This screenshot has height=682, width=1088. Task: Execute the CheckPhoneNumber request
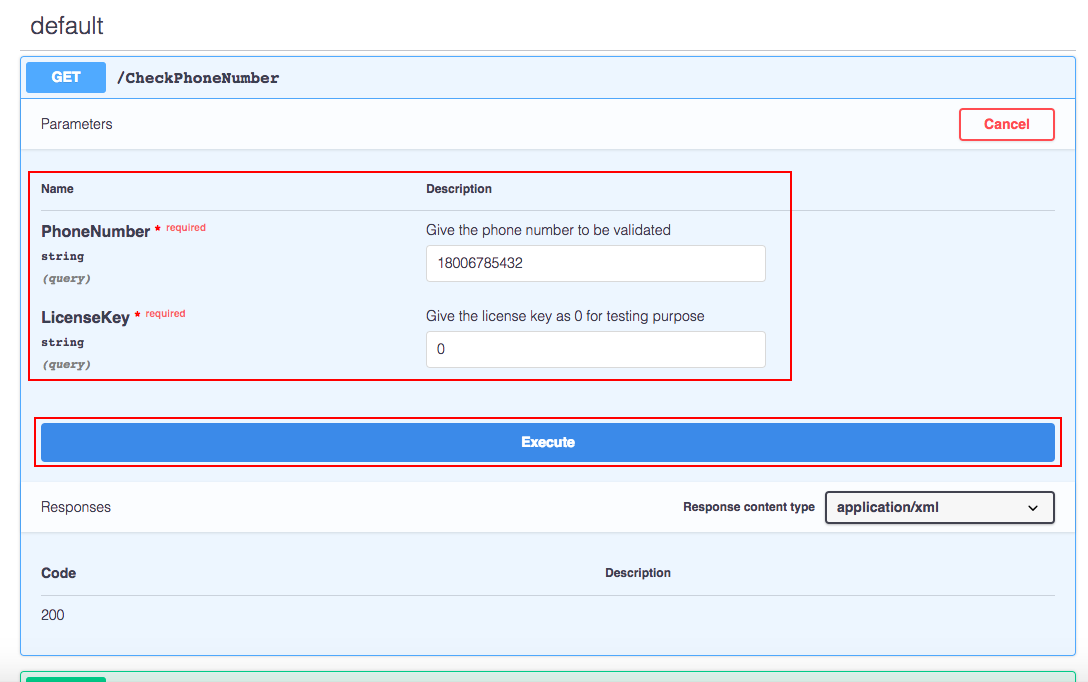[547, 441]
